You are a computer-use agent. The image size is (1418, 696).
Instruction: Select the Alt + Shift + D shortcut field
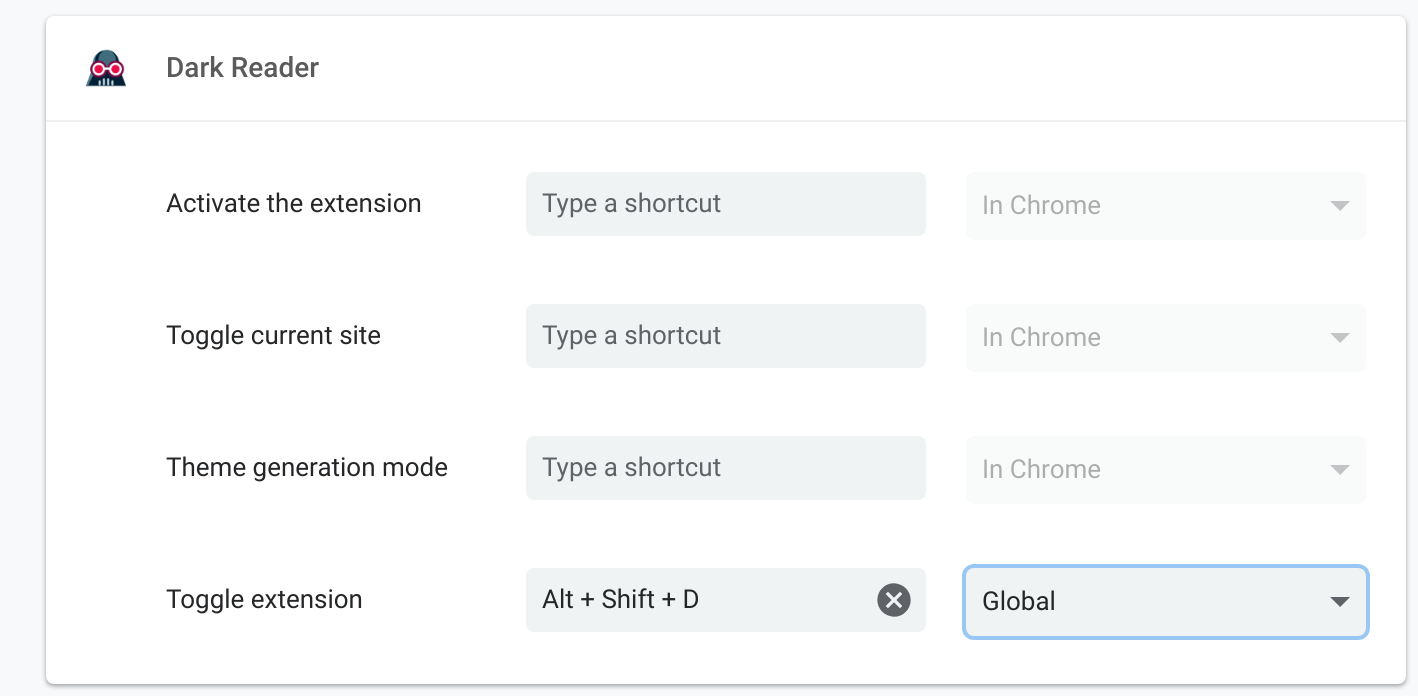[700, 600]
